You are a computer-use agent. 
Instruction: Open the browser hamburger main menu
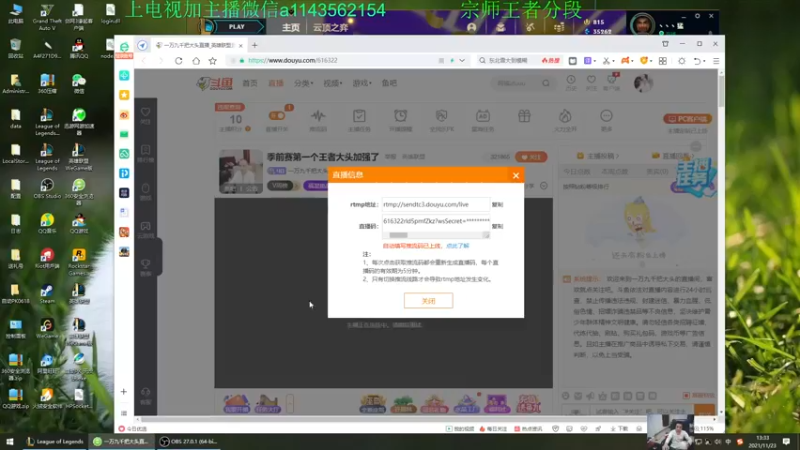pos(716,61)
